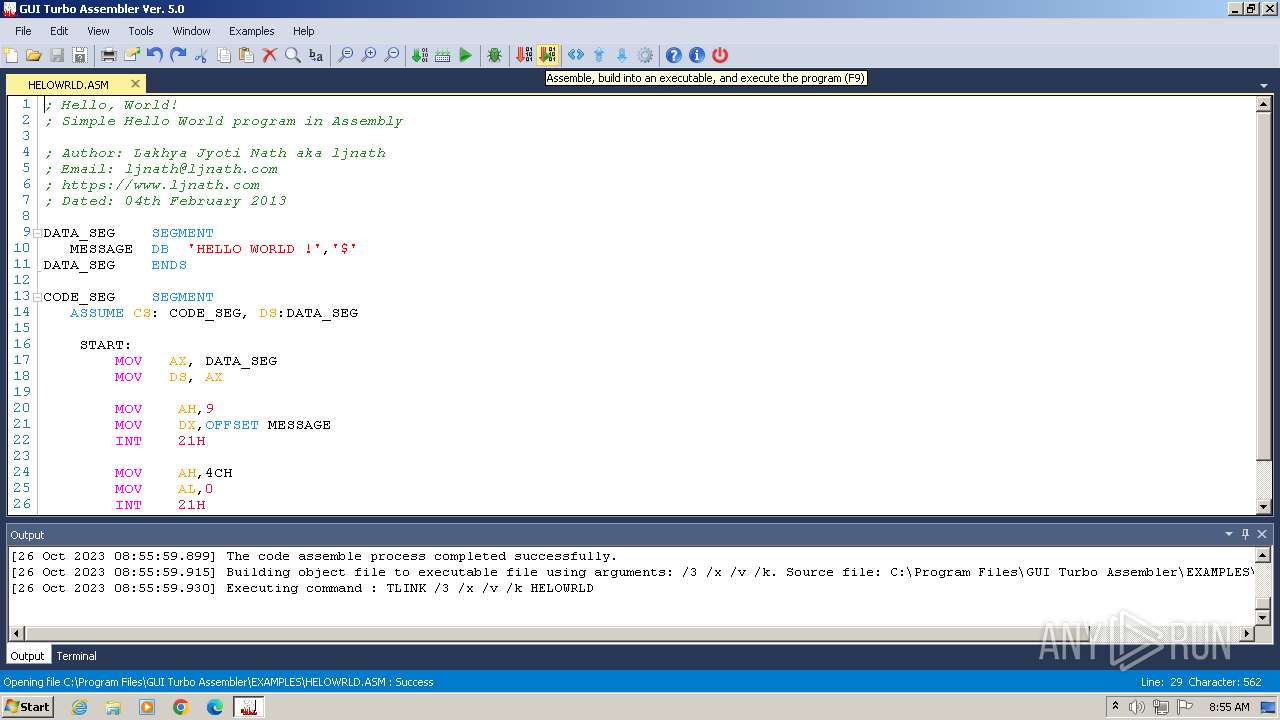
Task: Click the first zoom magnifier icon
Action: [345, 55]
